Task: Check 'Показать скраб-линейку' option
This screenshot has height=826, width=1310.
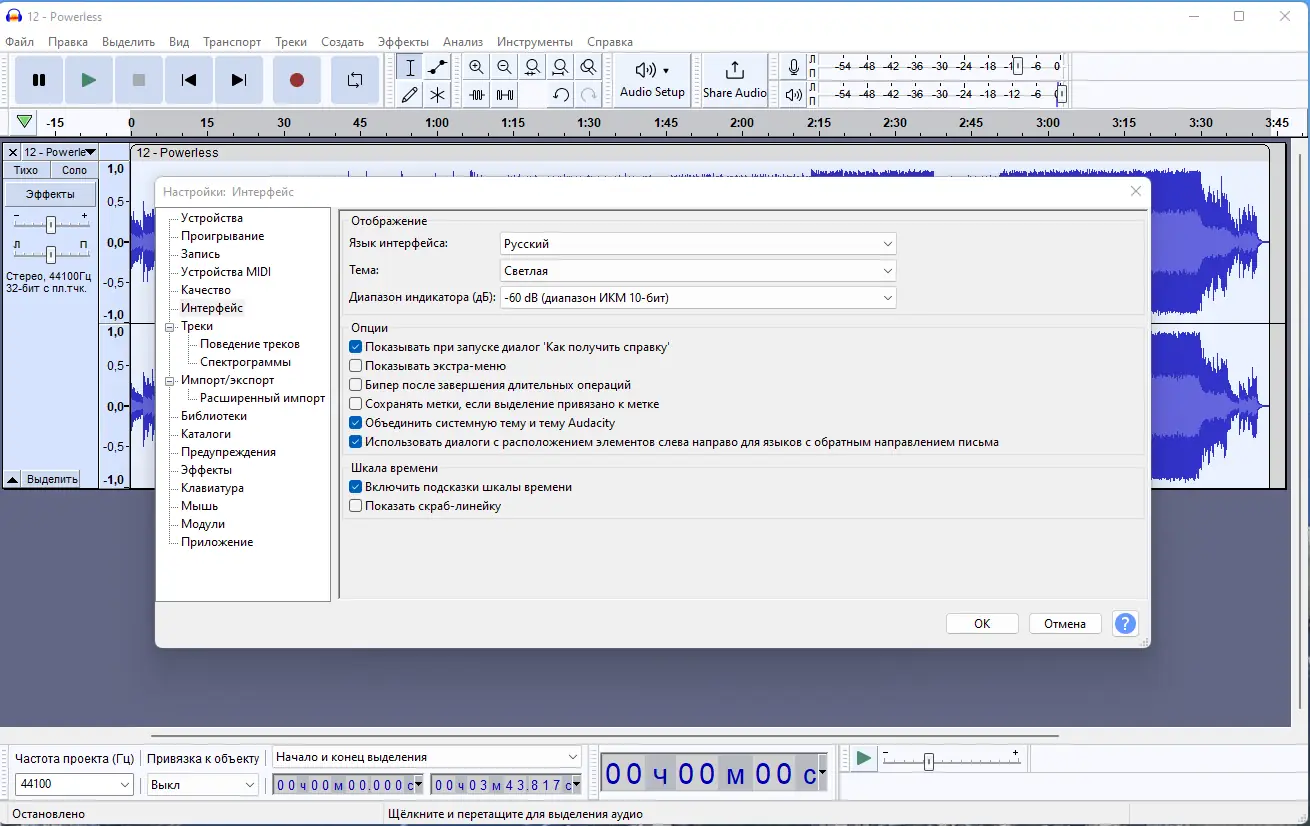Action: 356,506
